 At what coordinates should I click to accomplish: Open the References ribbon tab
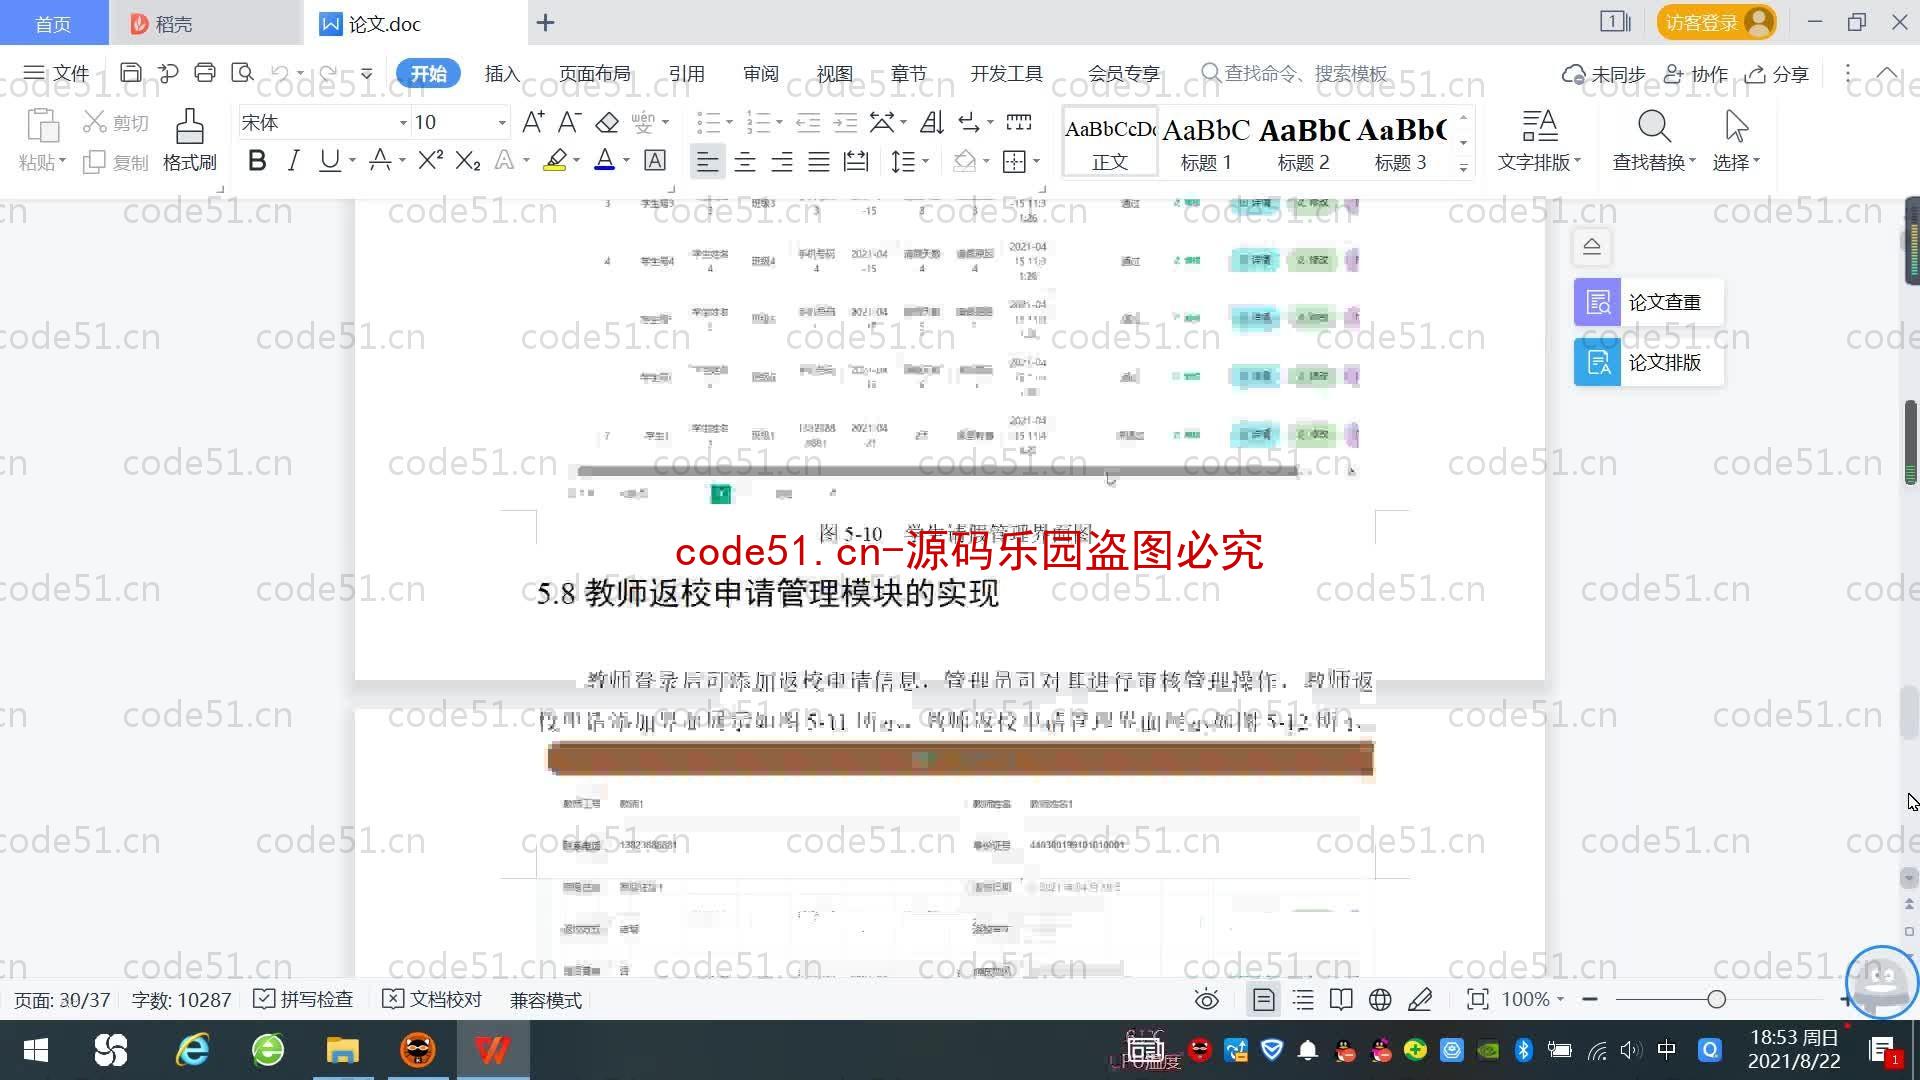686,74
